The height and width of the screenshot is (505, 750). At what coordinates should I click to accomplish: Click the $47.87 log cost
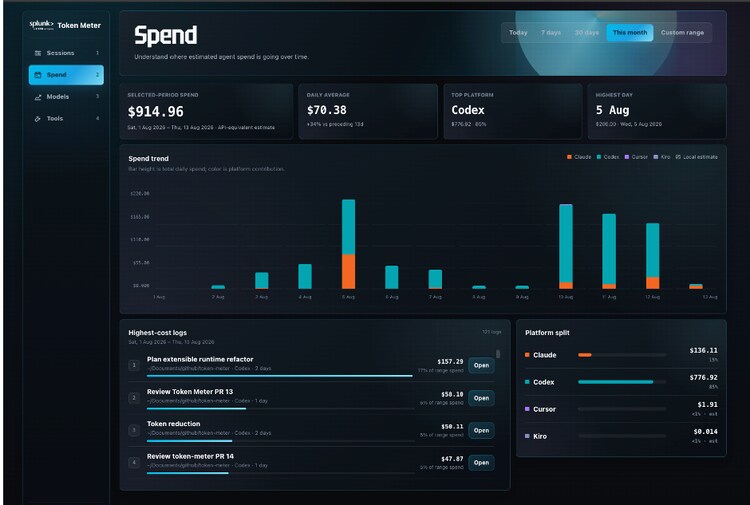point(452,459)
